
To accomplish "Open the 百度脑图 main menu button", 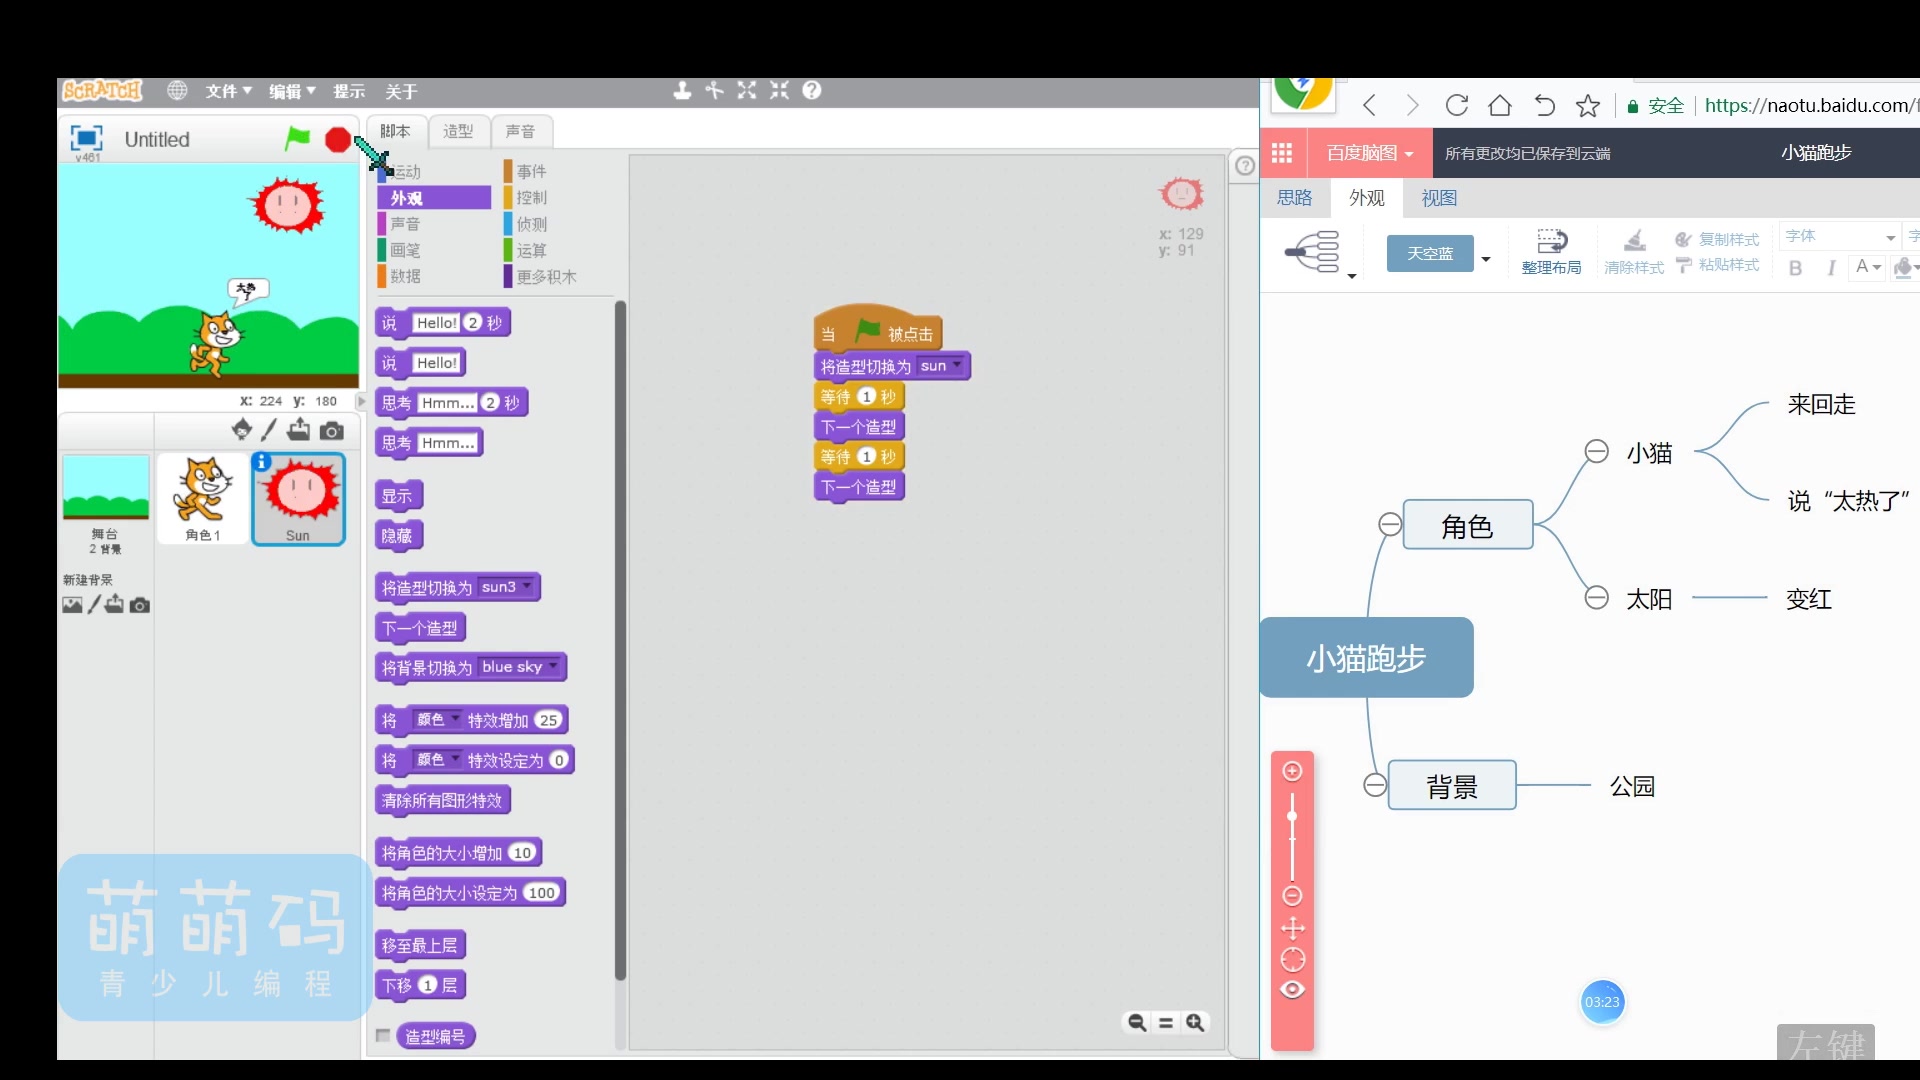I will click(1369, 153).
